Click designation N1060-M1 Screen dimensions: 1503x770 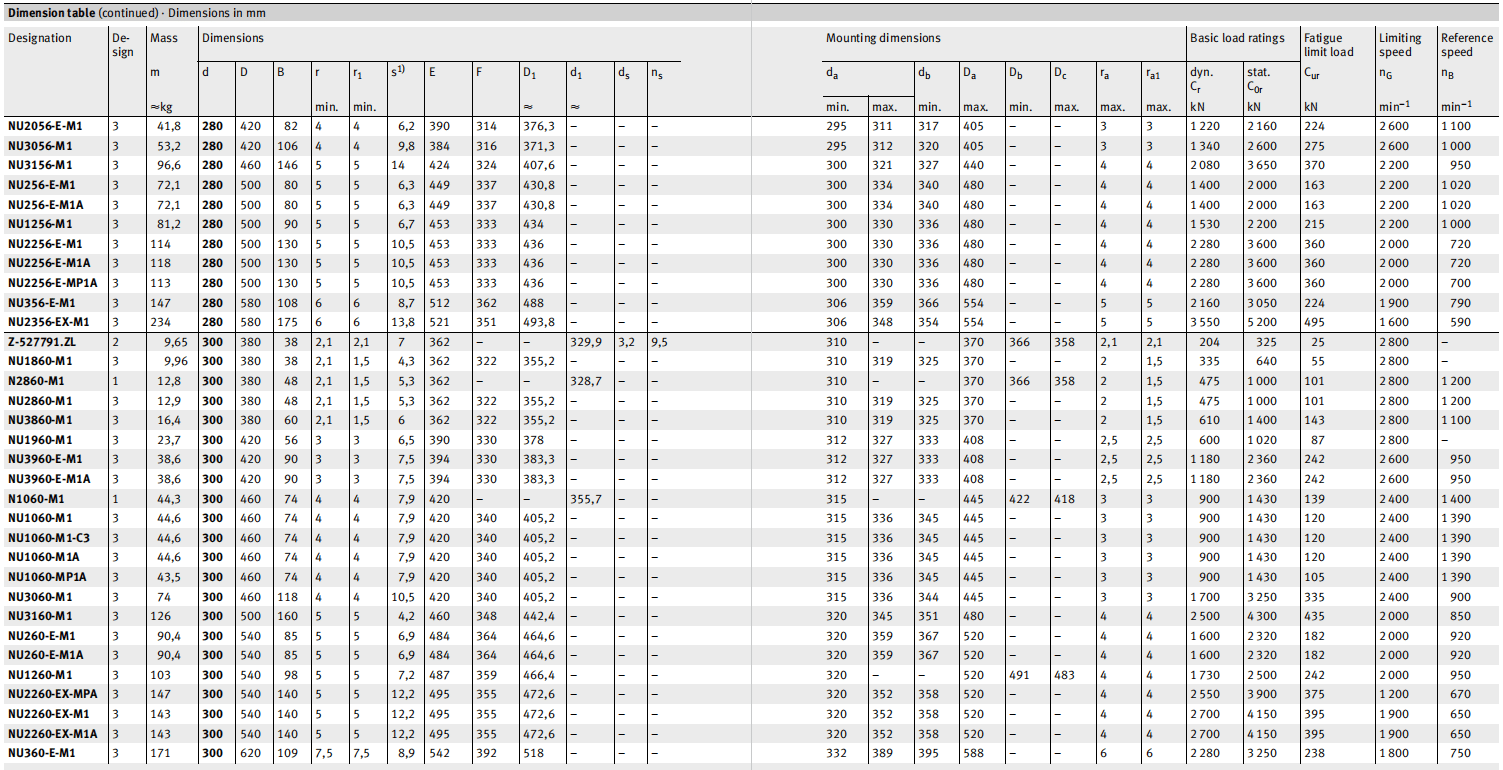click(x=36, y=498)
